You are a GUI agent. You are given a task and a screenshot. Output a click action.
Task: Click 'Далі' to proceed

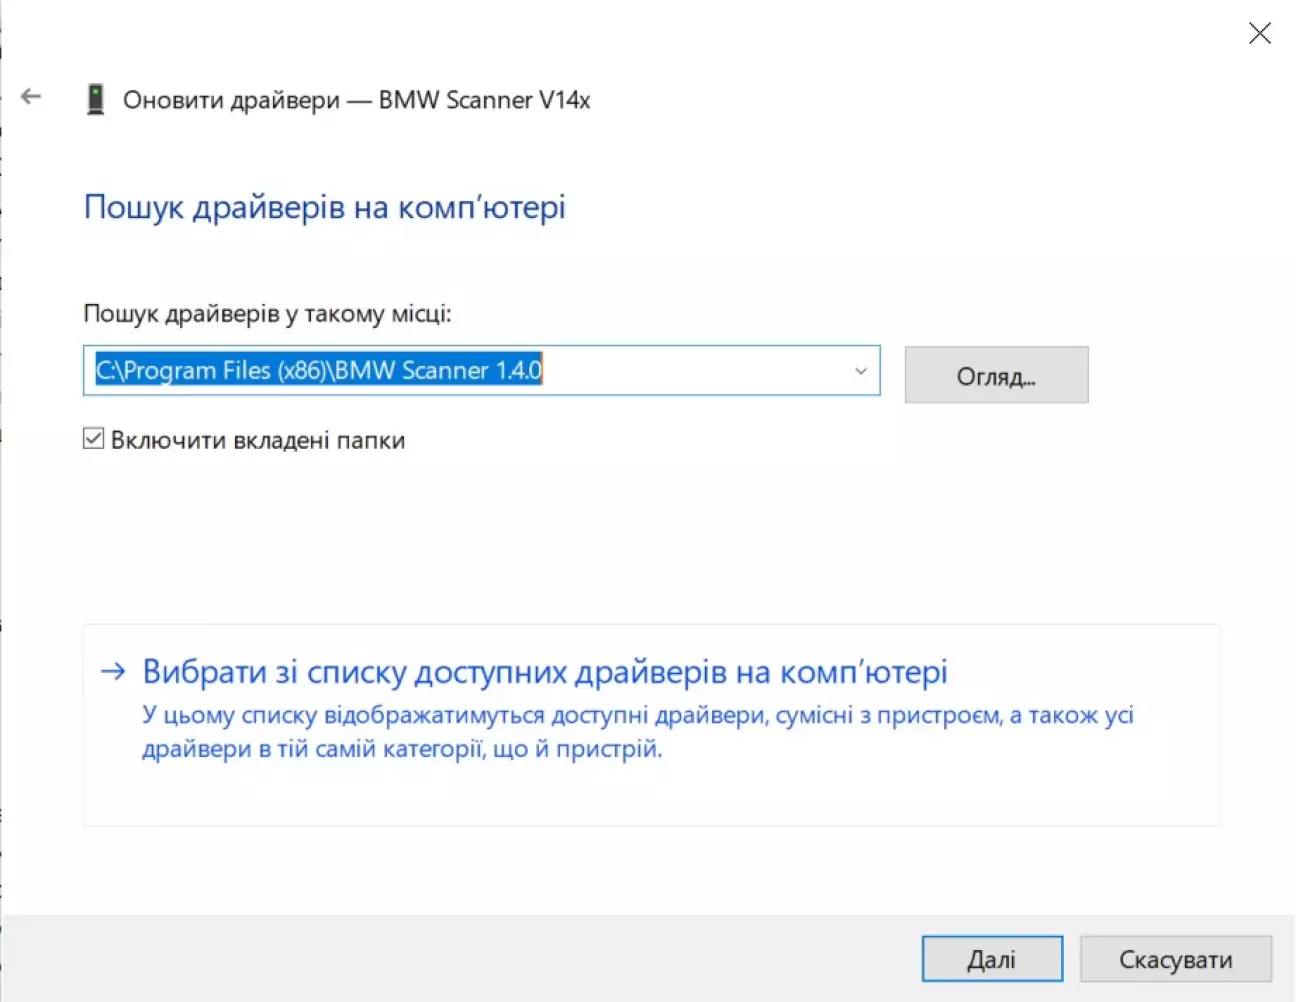pyautogui.click(x=991, y=959)
